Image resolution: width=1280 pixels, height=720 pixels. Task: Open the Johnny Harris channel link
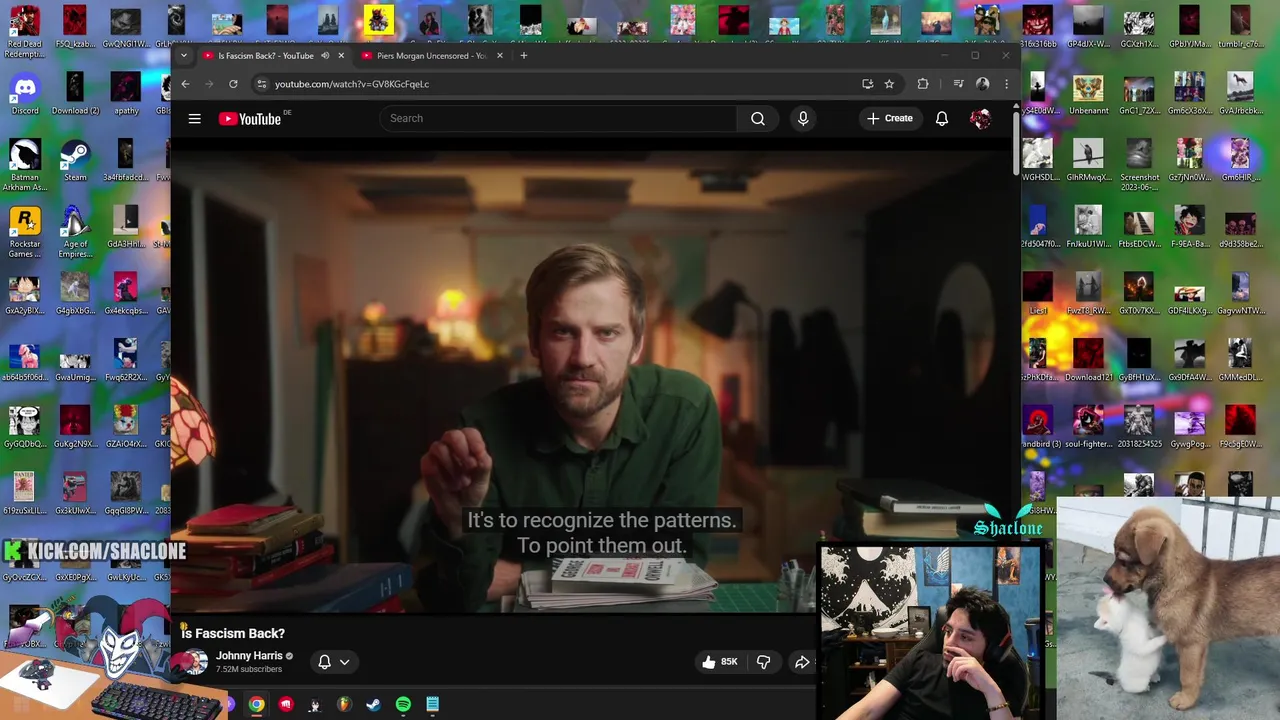[249, 656]
